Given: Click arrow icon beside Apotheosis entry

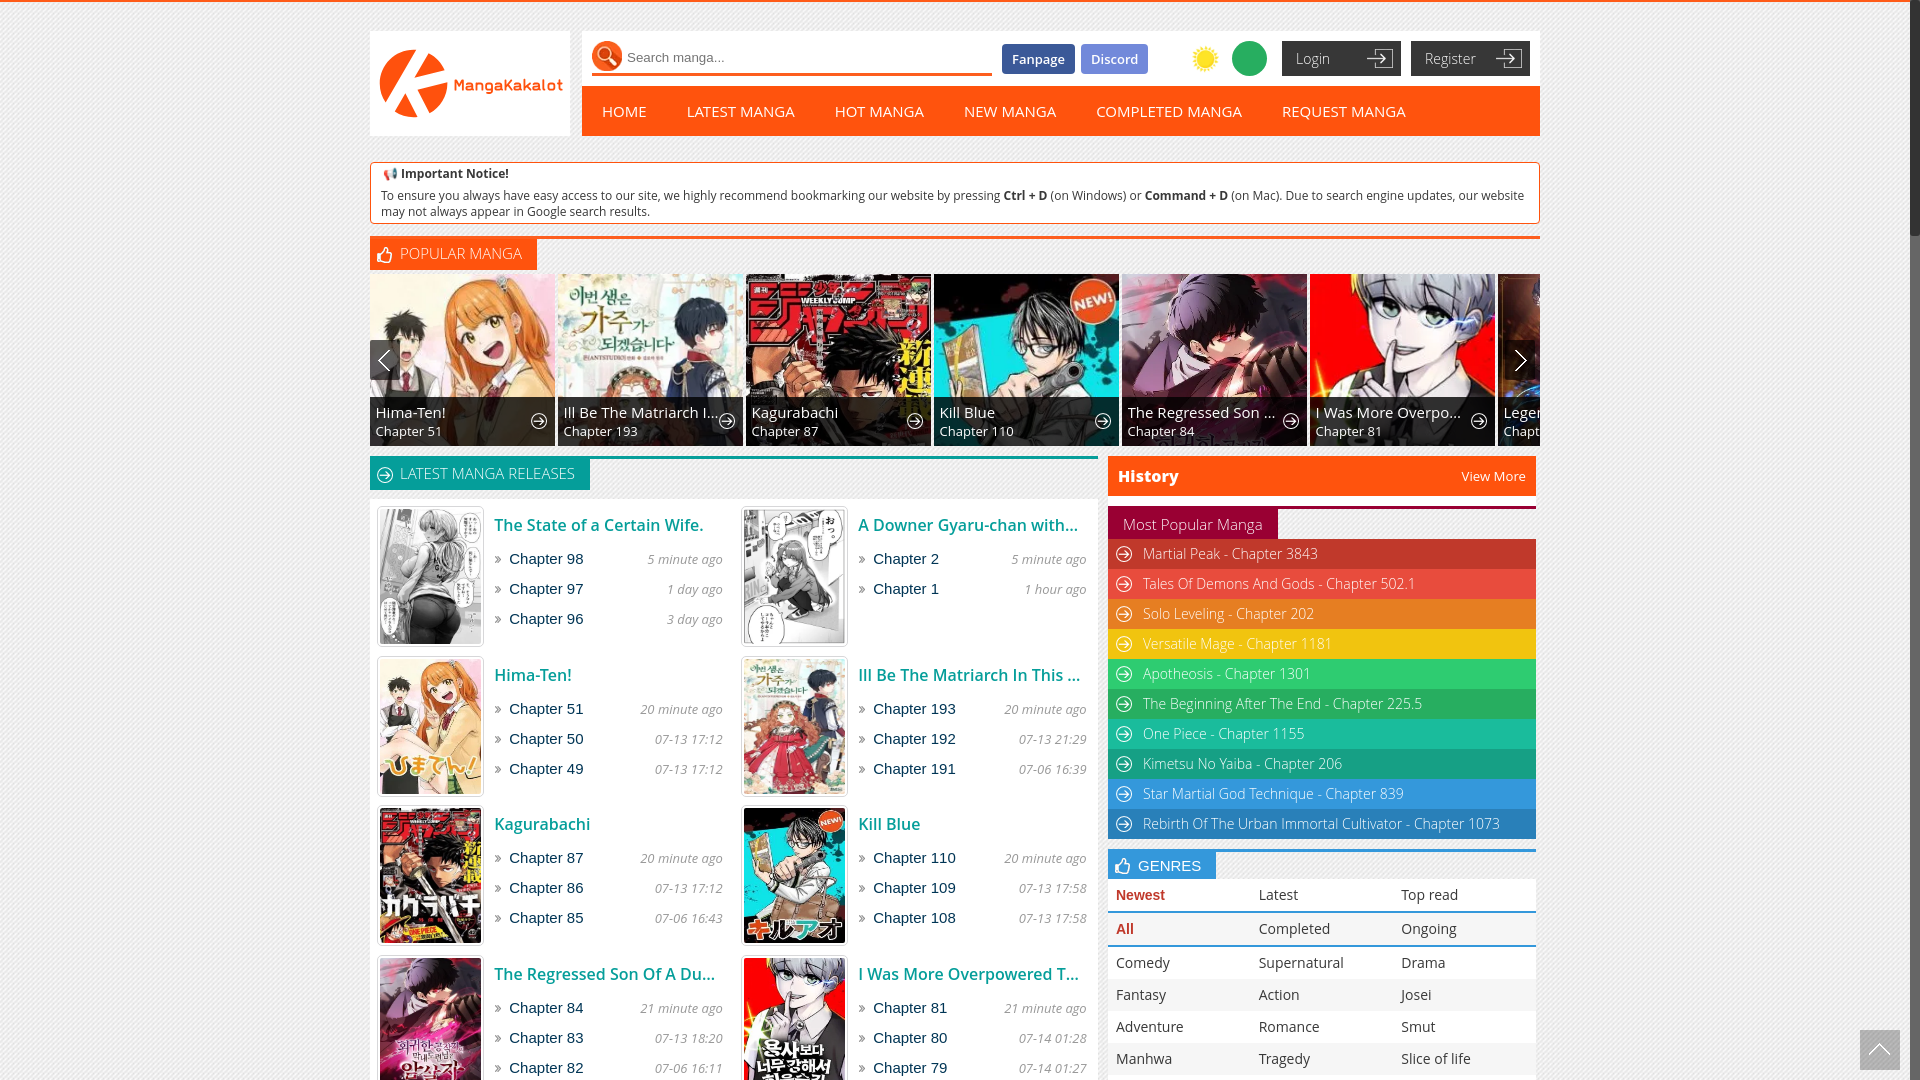Looking at the screenshot, I should [x=1124, y=674].
